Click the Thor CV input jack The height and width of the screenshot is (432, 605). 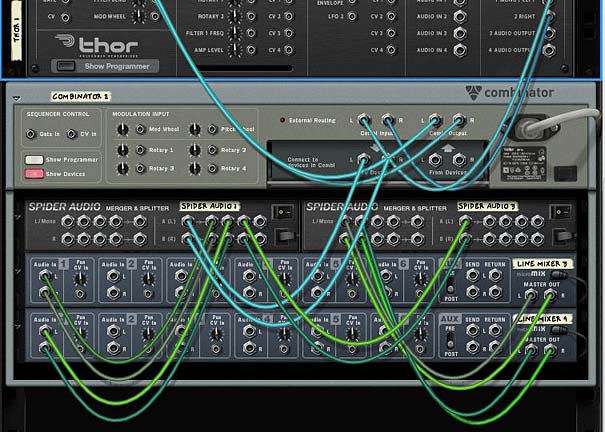[x=66, y=17]
